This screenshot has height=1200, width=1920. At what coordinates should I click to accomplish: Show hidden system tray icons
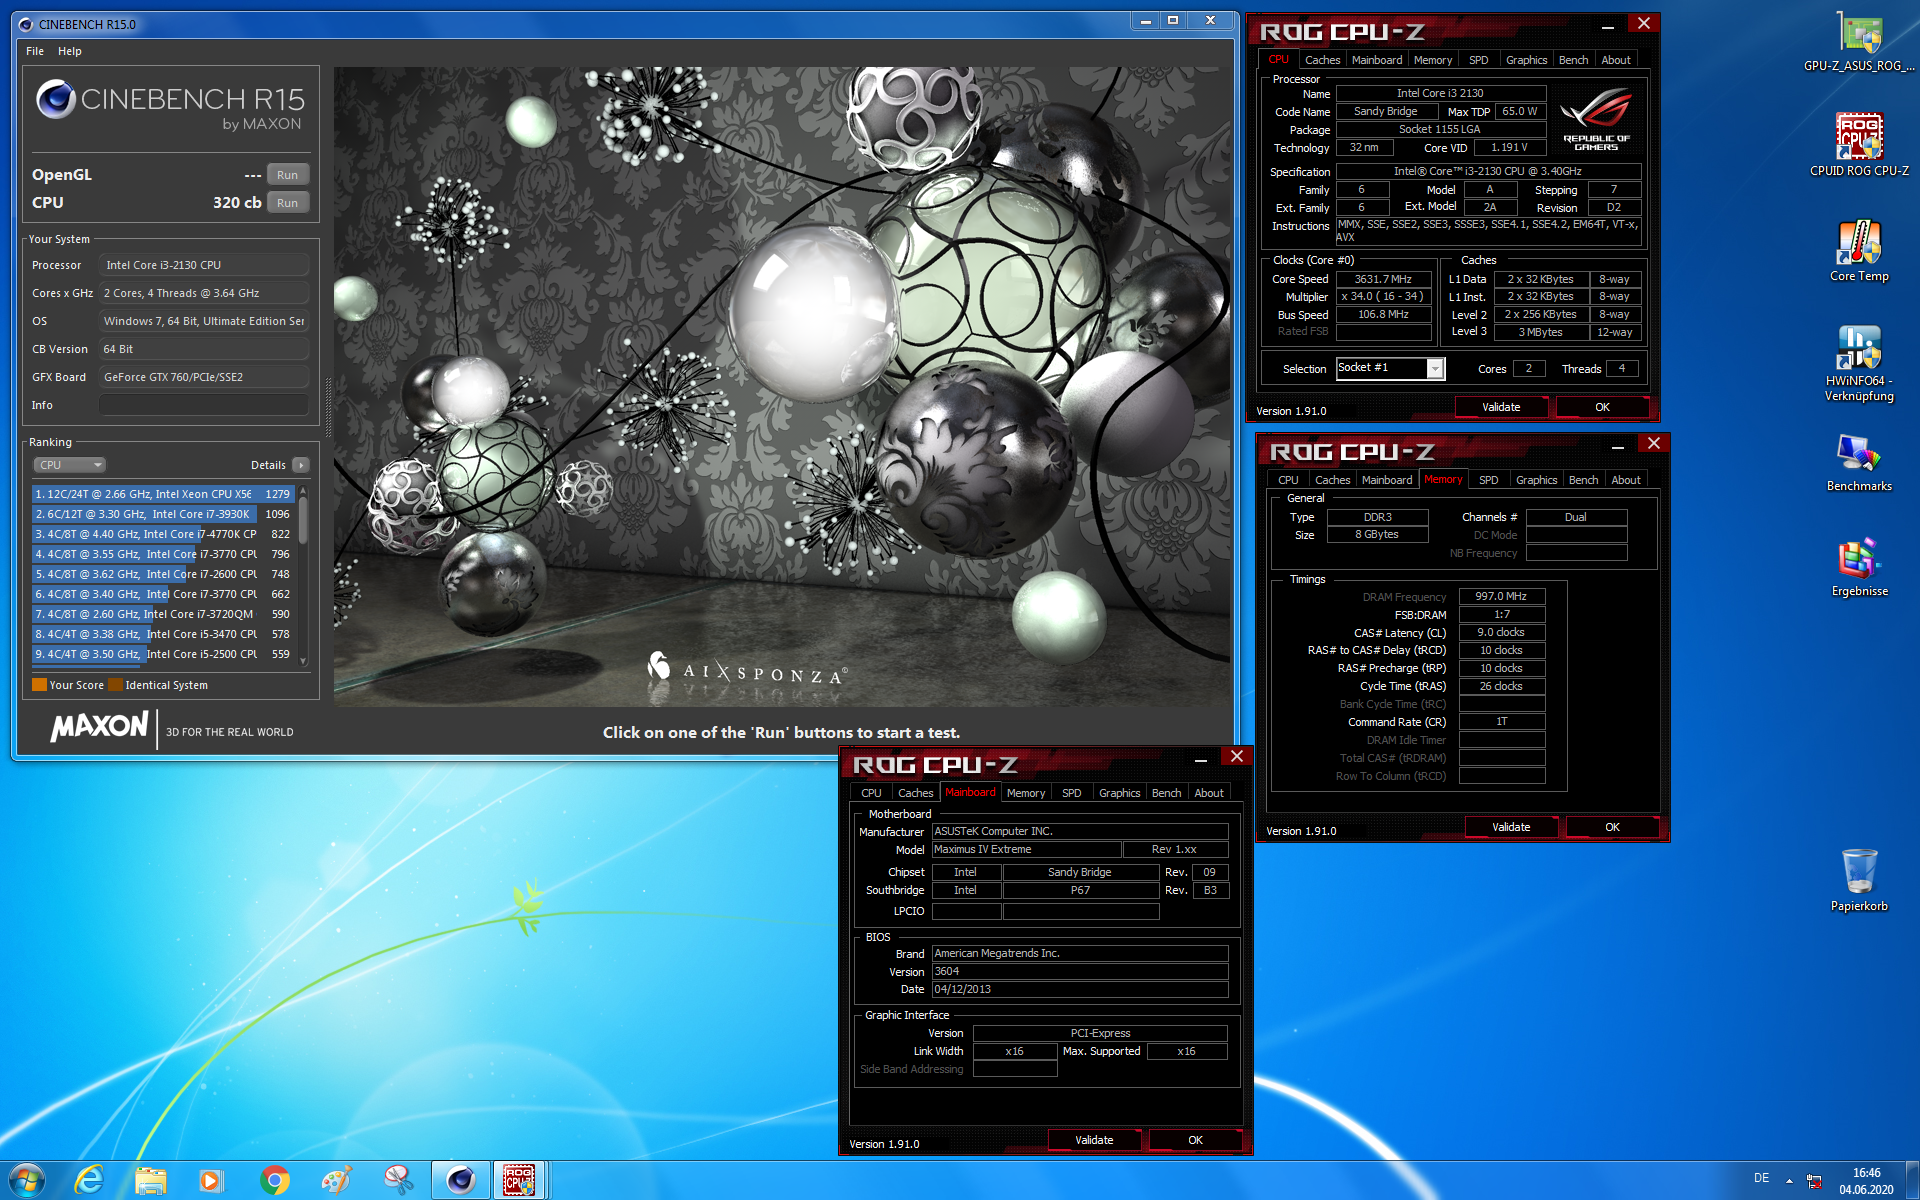(1789, 1181)
